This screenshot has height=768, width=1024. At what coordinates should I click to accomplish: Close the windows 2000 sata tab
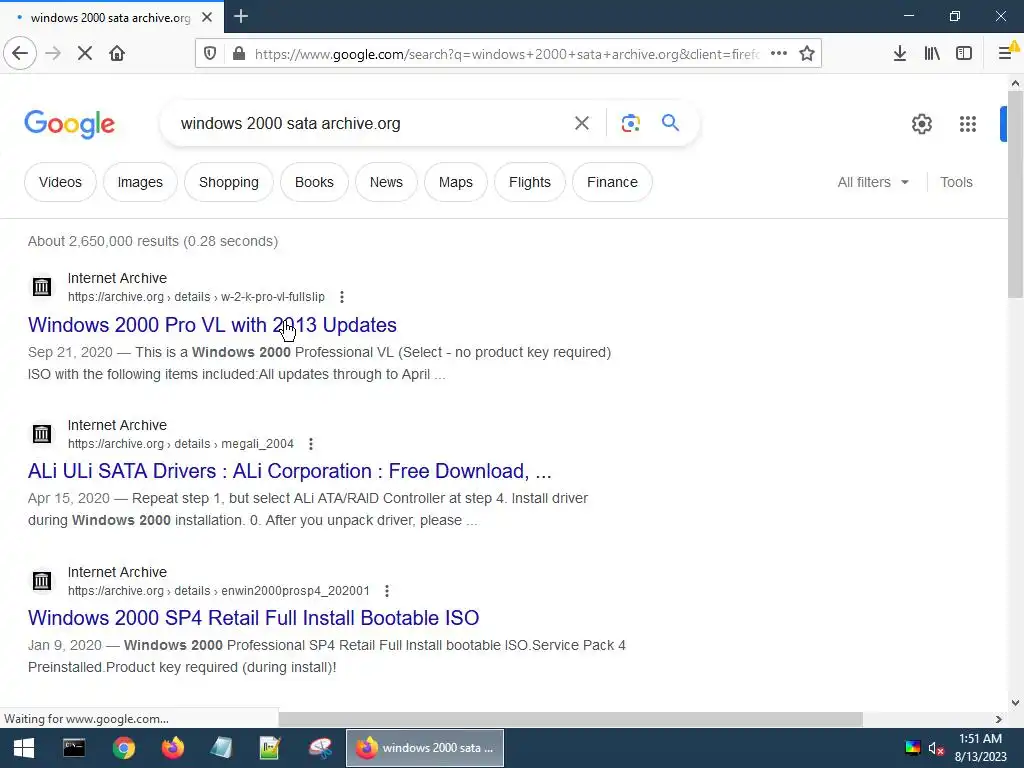207,18
